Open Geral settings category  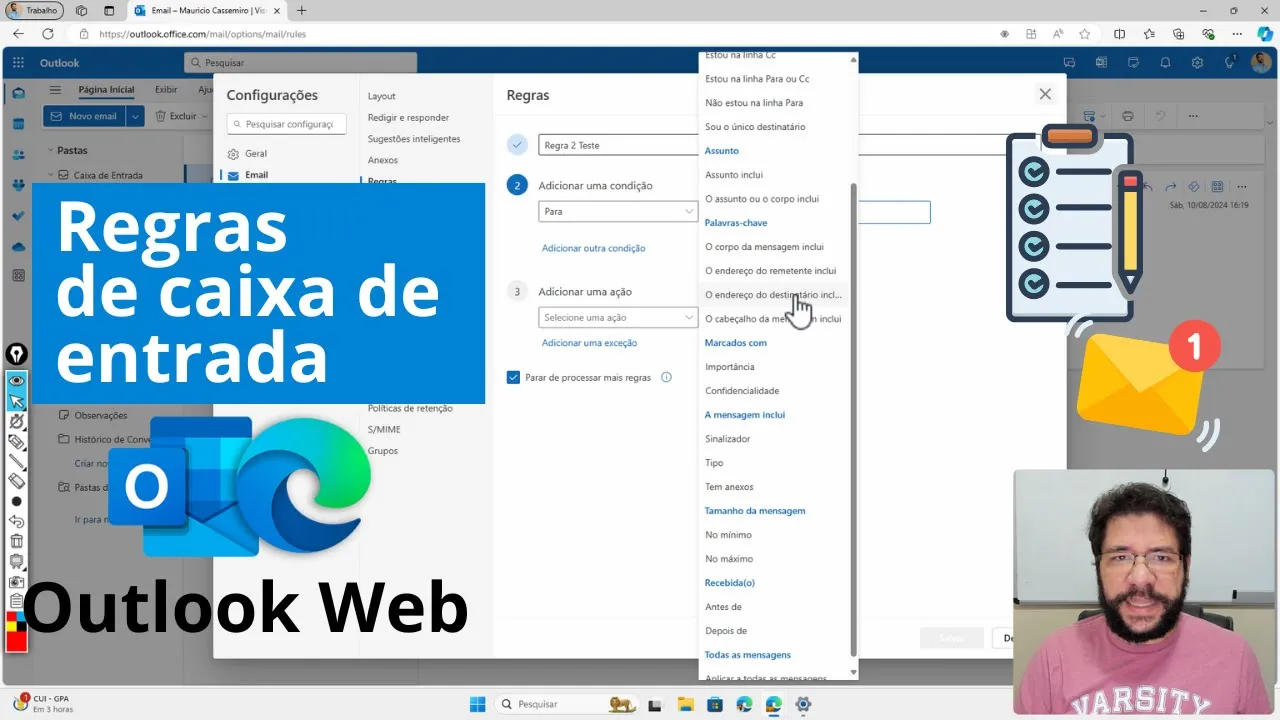coord(256,154)
